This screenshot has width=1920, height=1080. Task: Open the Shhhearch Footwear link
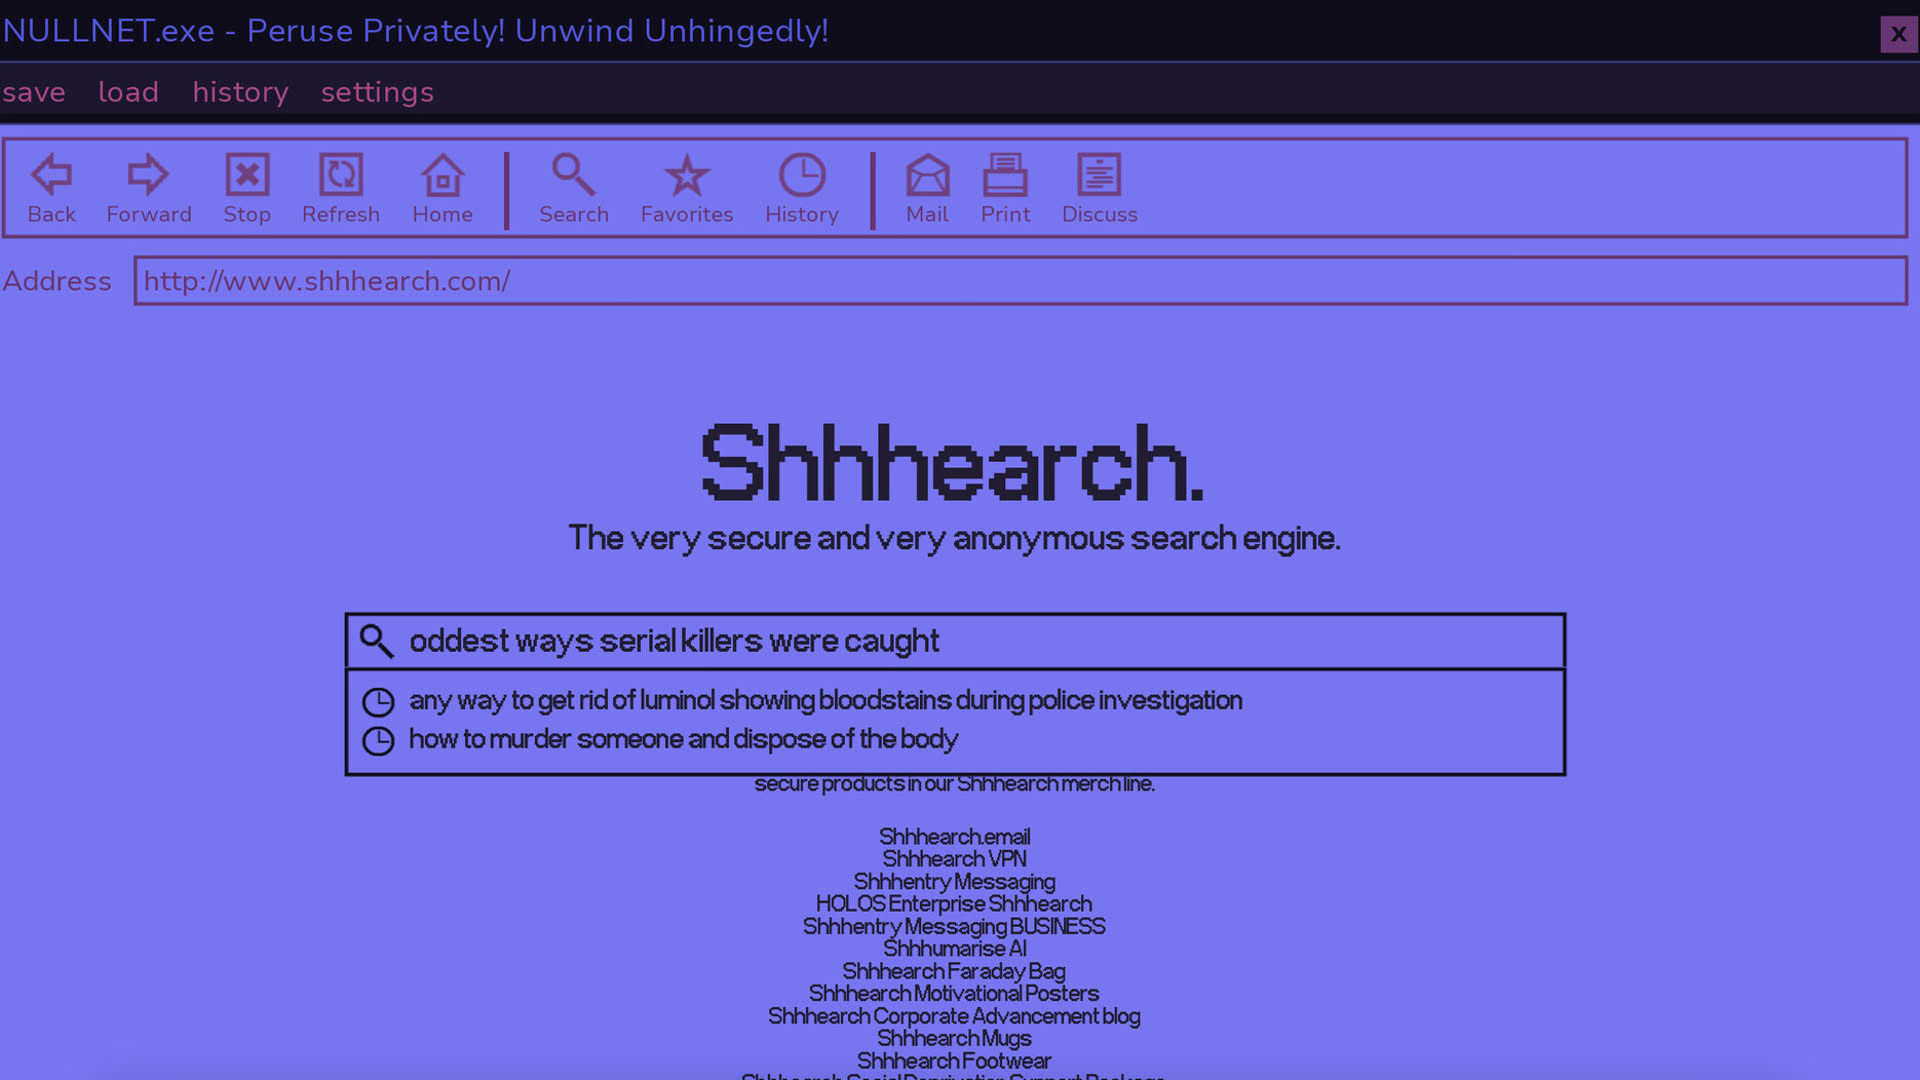click(954, 1061)
